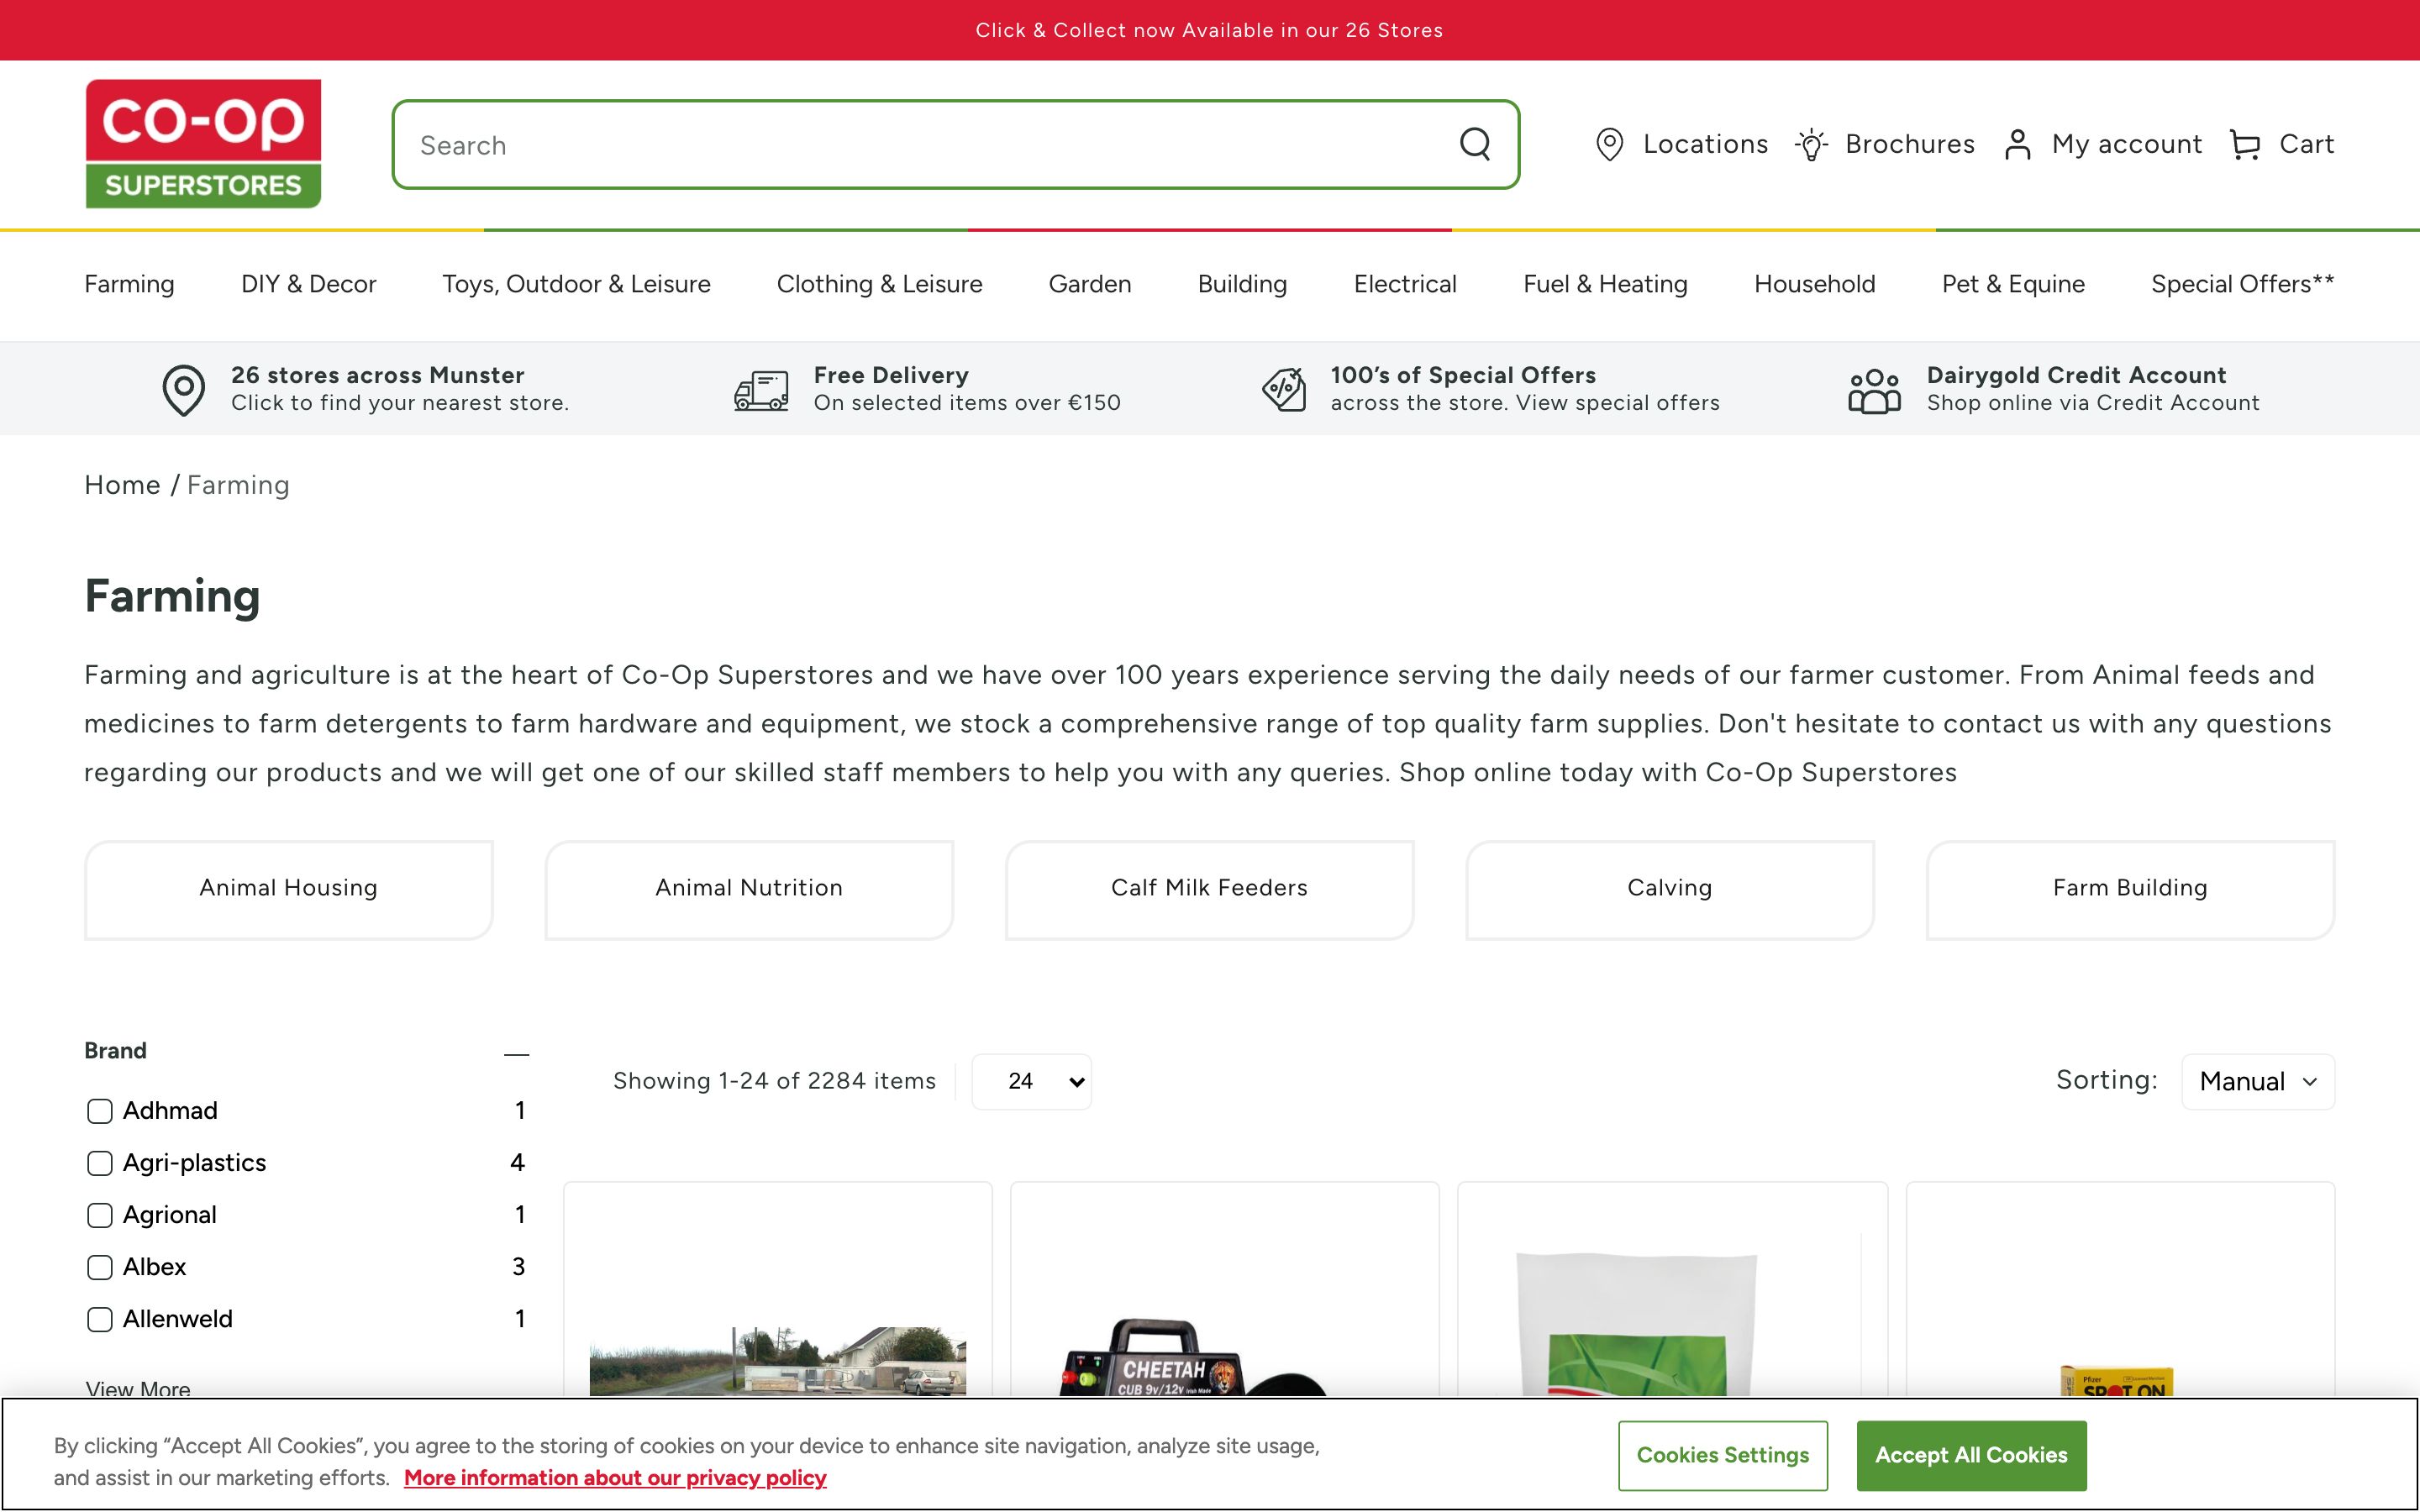
Task: Check the Agri-plastics brand filter
Action: (99, 1163)
